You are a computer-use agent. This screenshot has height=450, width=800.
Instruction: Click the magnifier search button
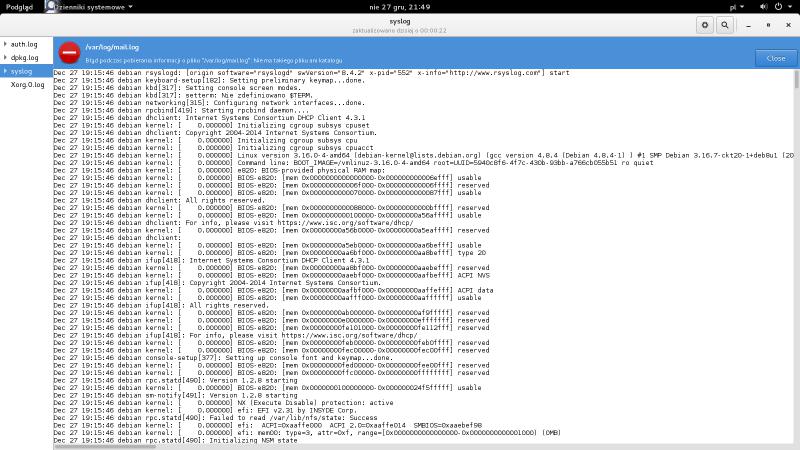[x=726, y=24]
